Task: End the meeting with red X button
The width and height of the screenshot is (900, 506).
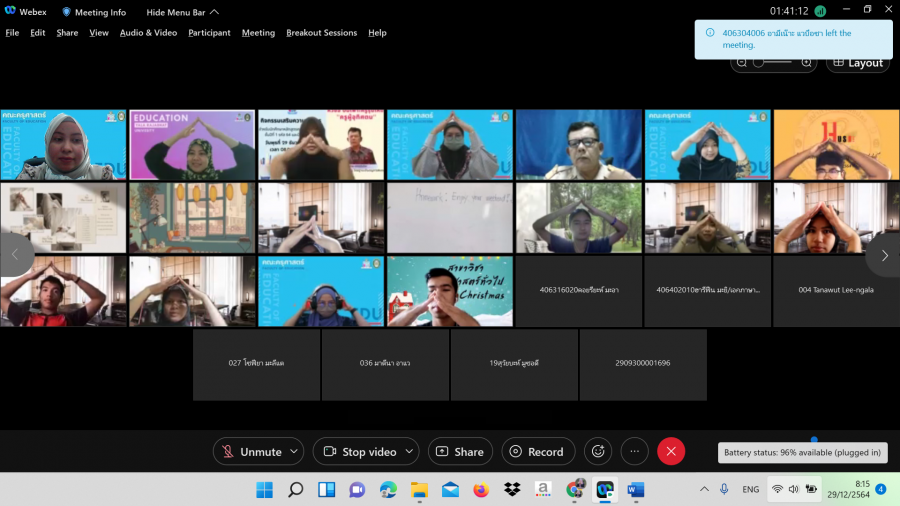Action: [x=671, y=452]
